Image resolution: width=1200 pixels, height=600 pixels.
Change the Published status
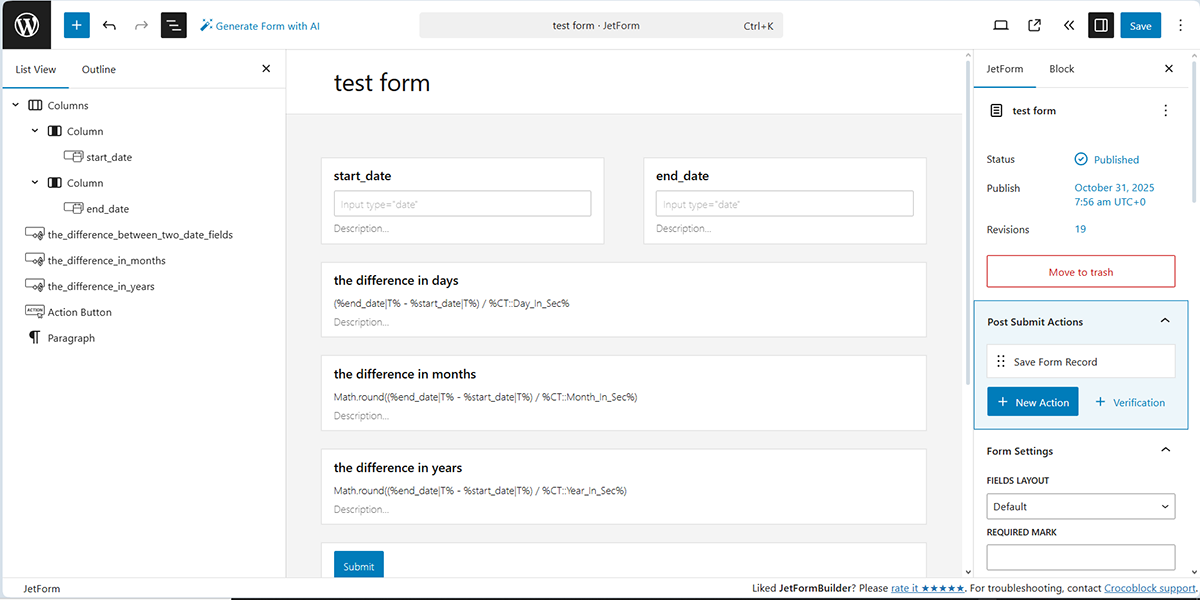coord(1106,159)
